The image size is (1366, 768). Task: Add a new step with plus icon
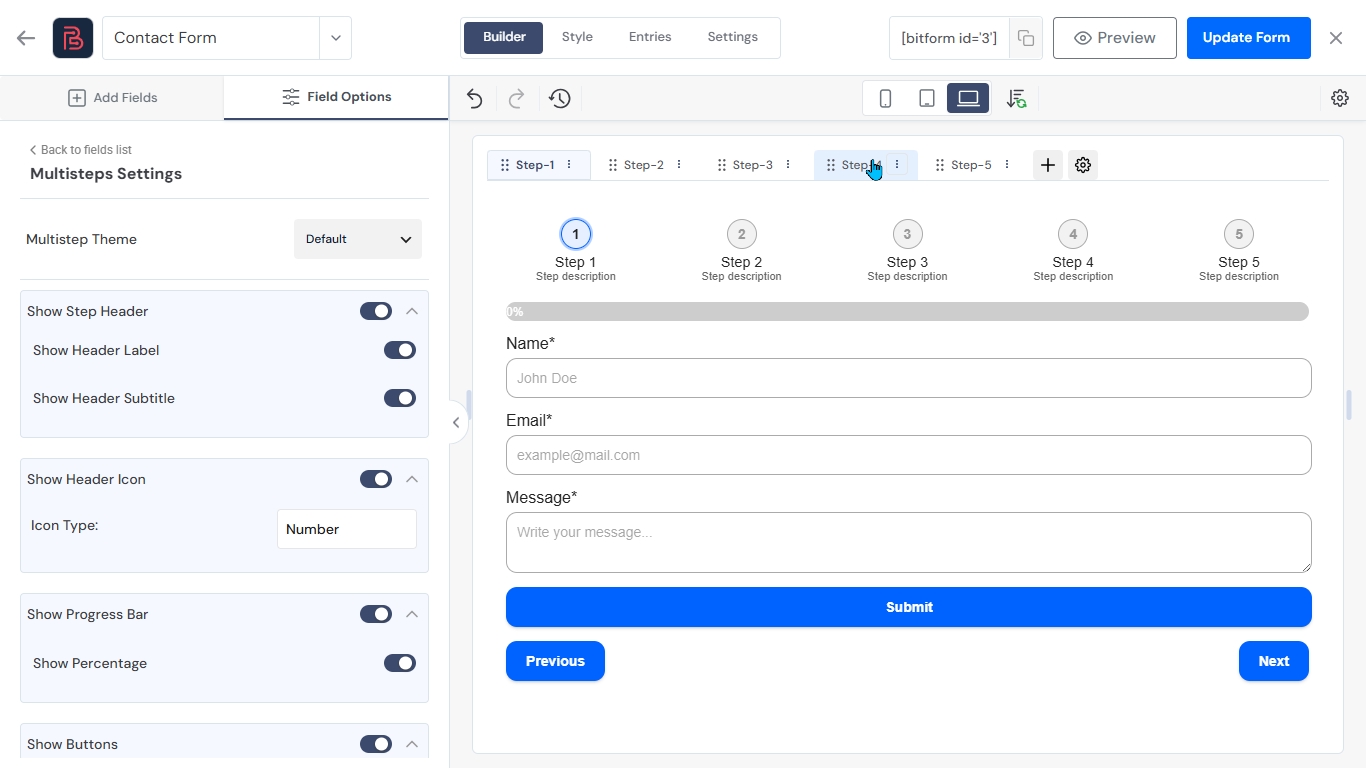[1047, 165]
